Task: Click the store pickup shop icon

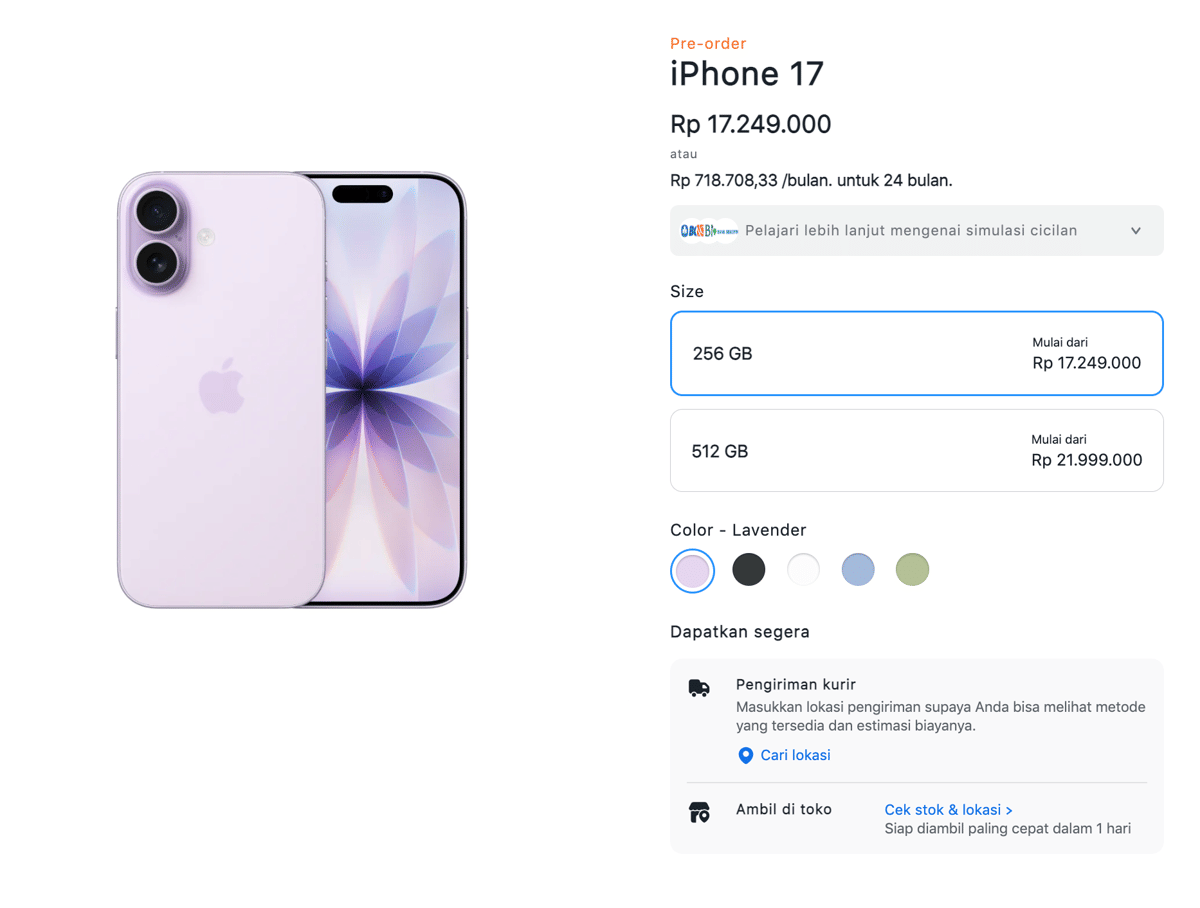Action: click(699, 812)
